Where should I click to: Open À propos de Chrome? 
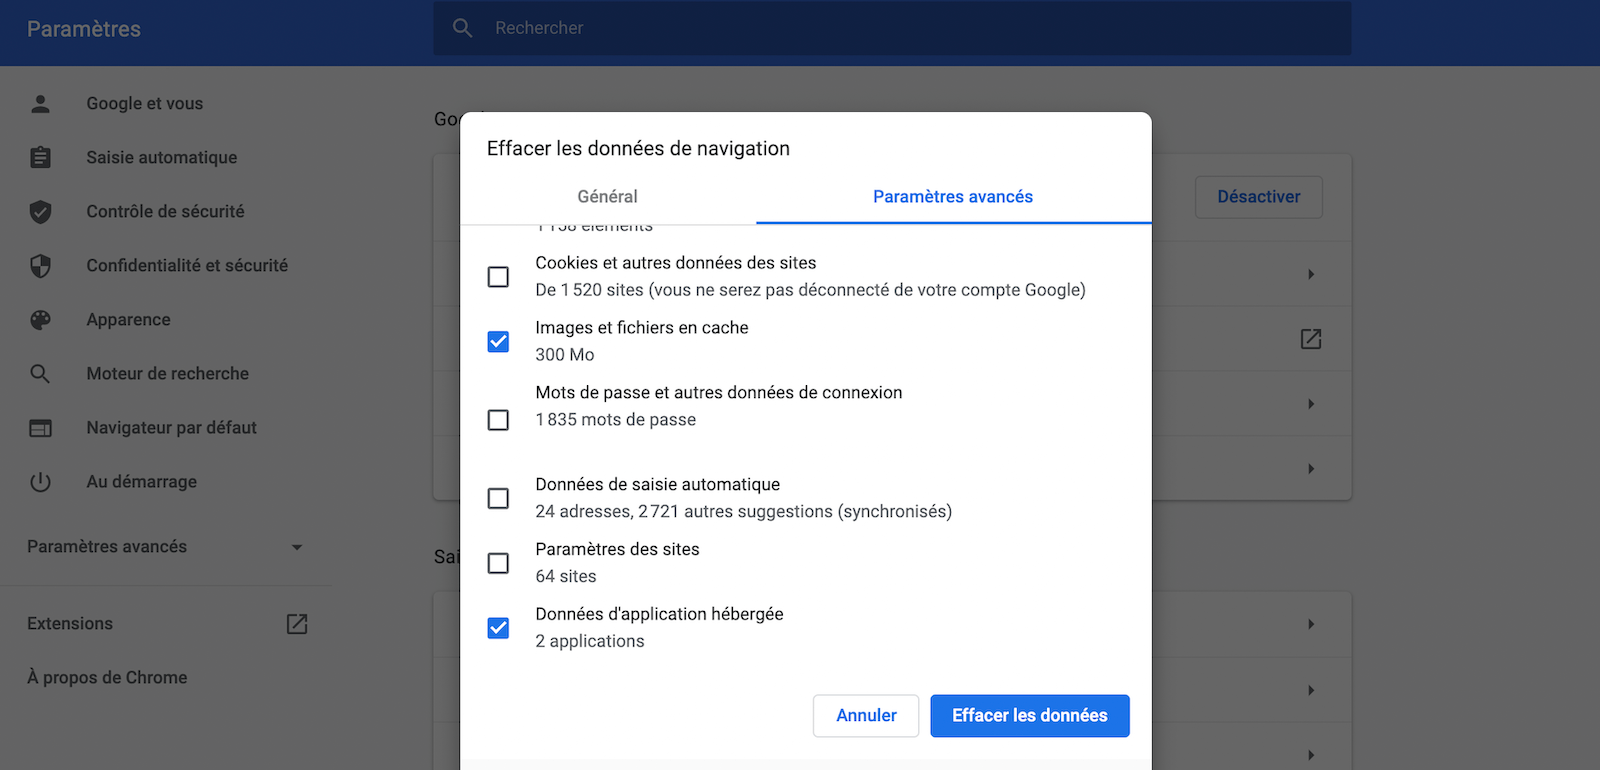click(107, 678)
